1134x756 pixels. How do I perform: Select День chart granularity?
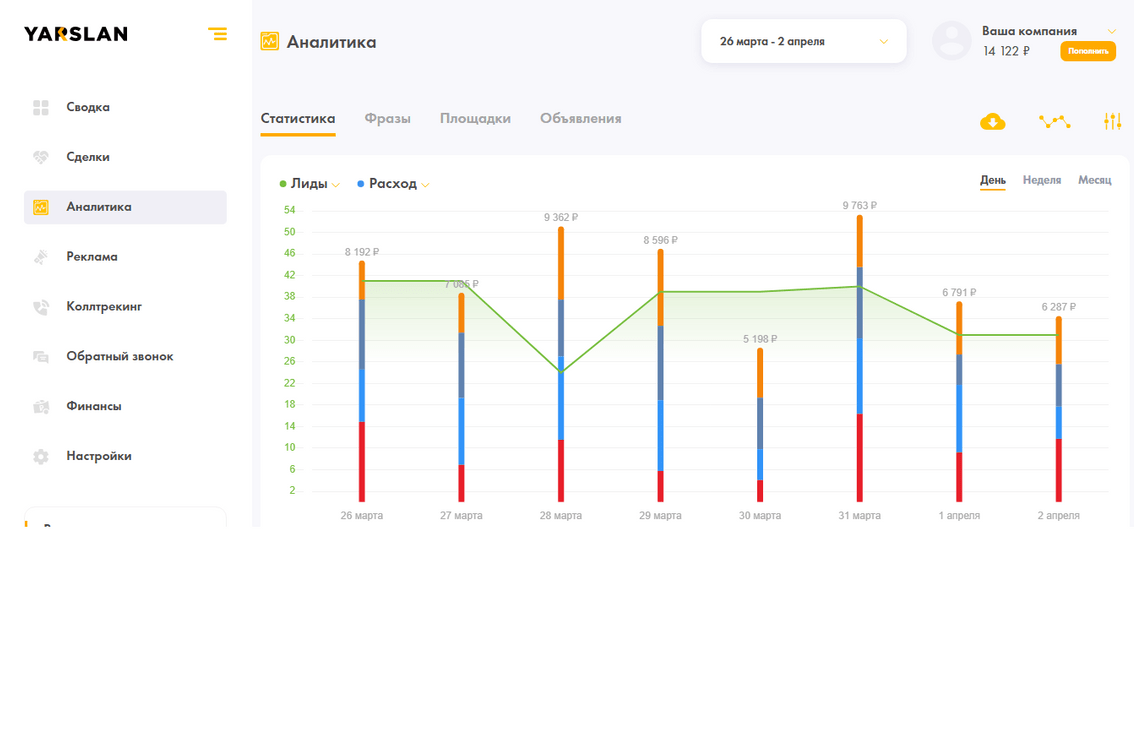(992, 180)
